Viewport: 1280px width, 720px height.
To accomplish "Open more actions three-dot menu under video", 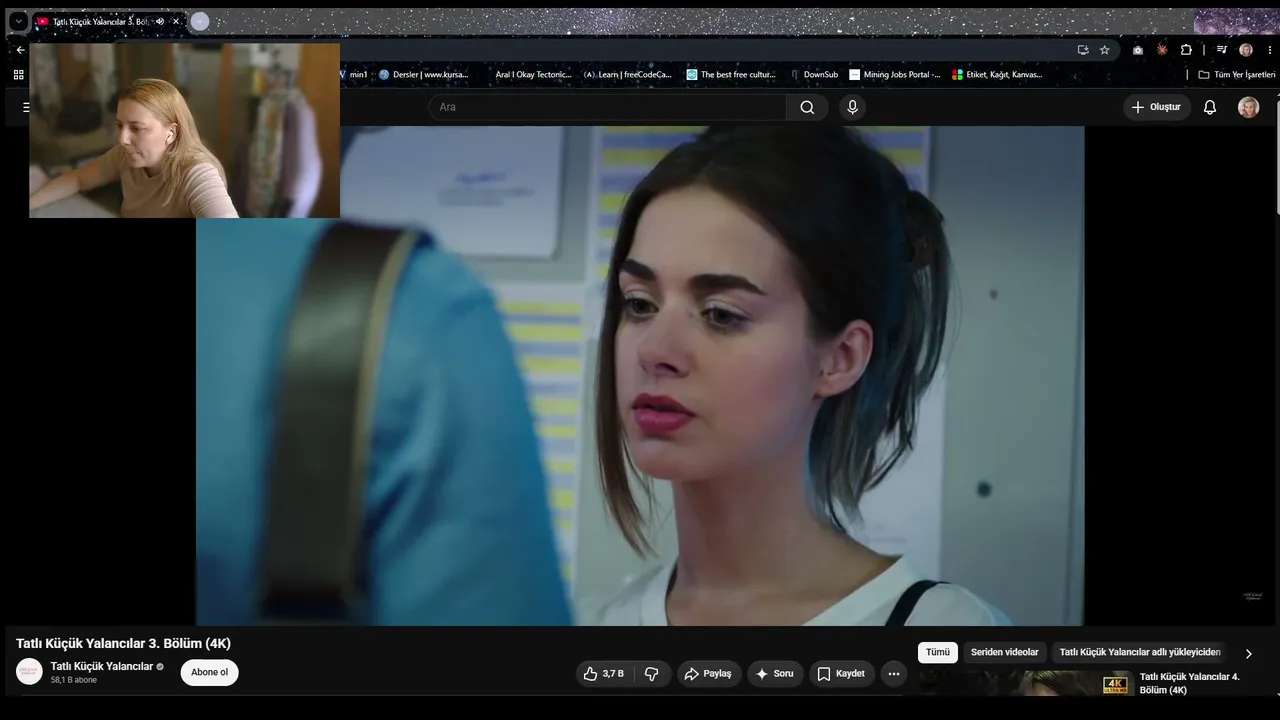I will (x=894, y=674).
